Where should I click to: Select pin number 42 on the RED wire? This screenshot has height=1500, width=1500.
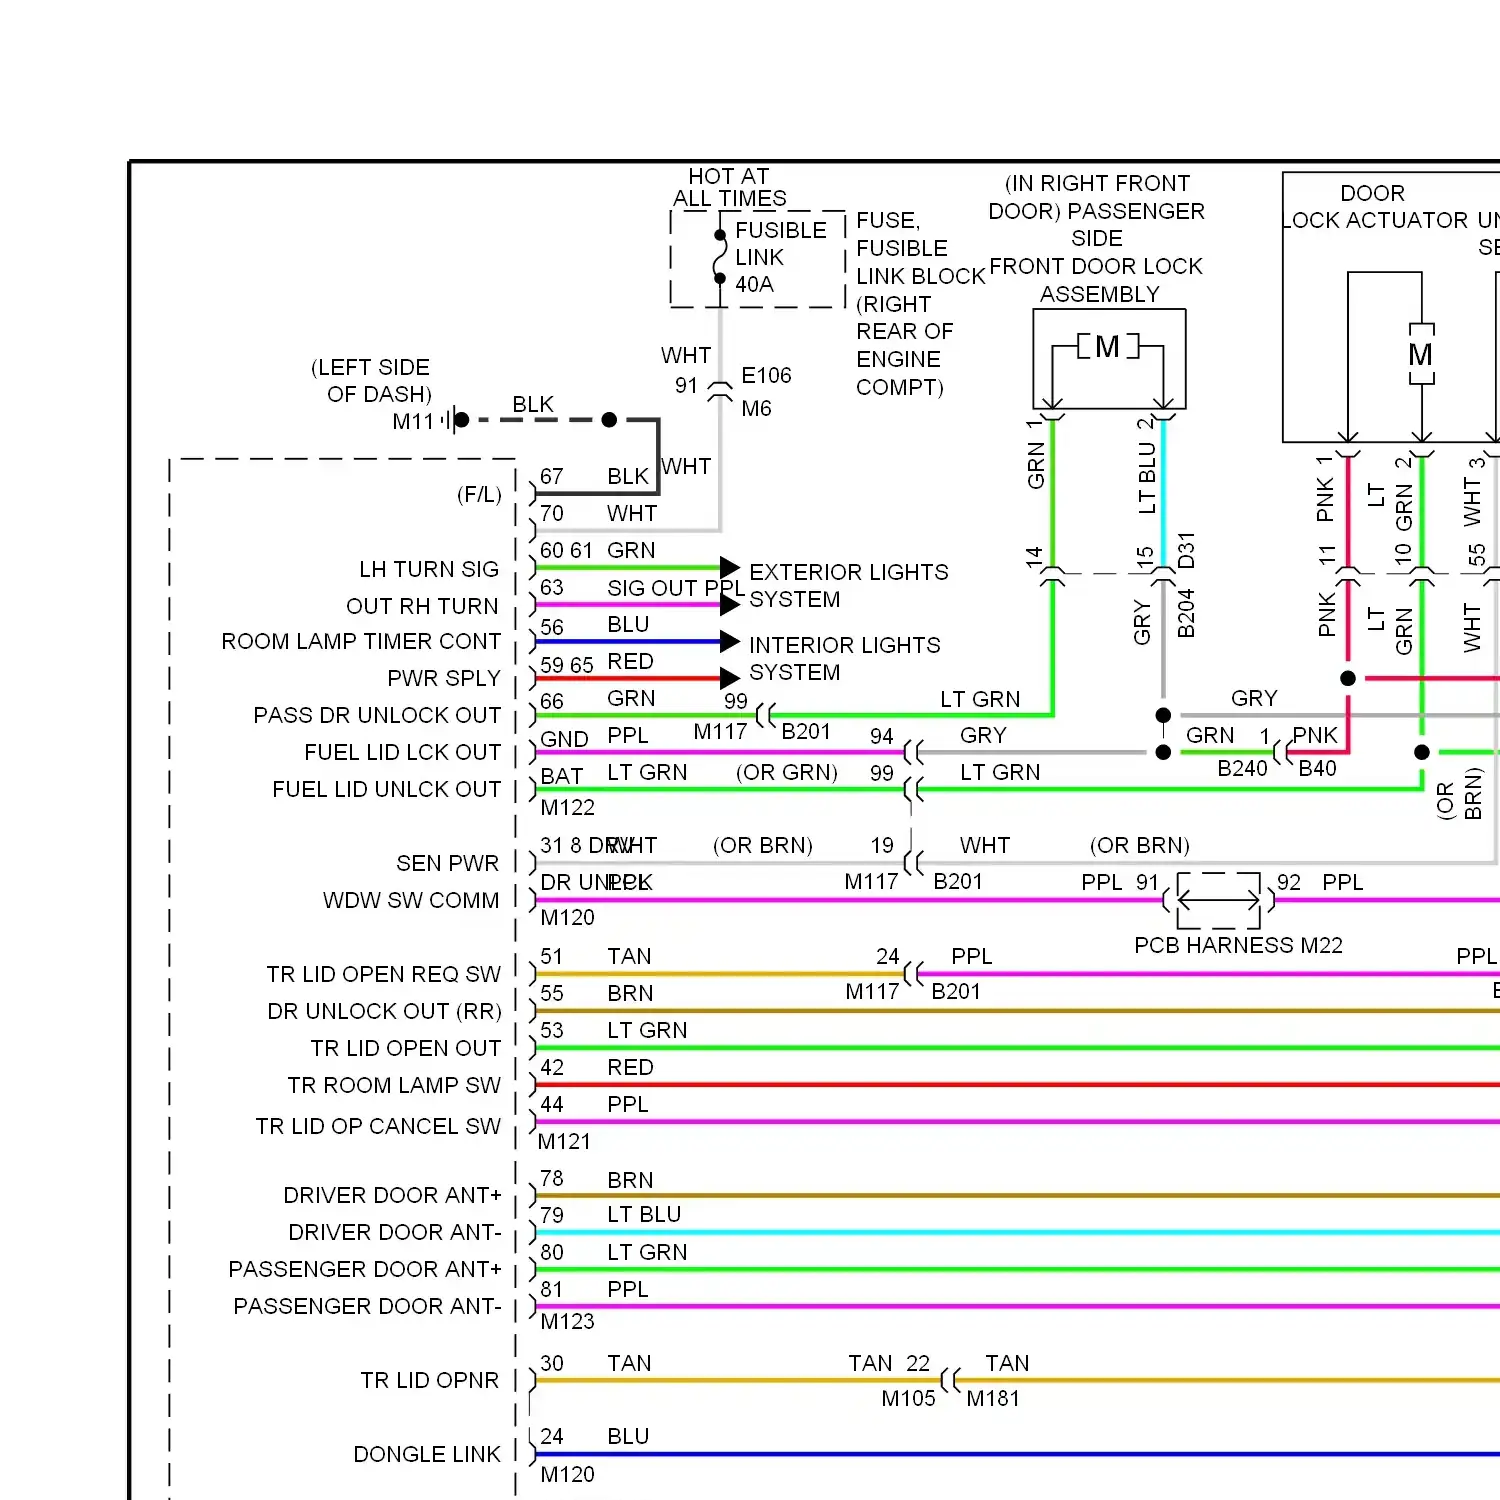[552, 1067]
